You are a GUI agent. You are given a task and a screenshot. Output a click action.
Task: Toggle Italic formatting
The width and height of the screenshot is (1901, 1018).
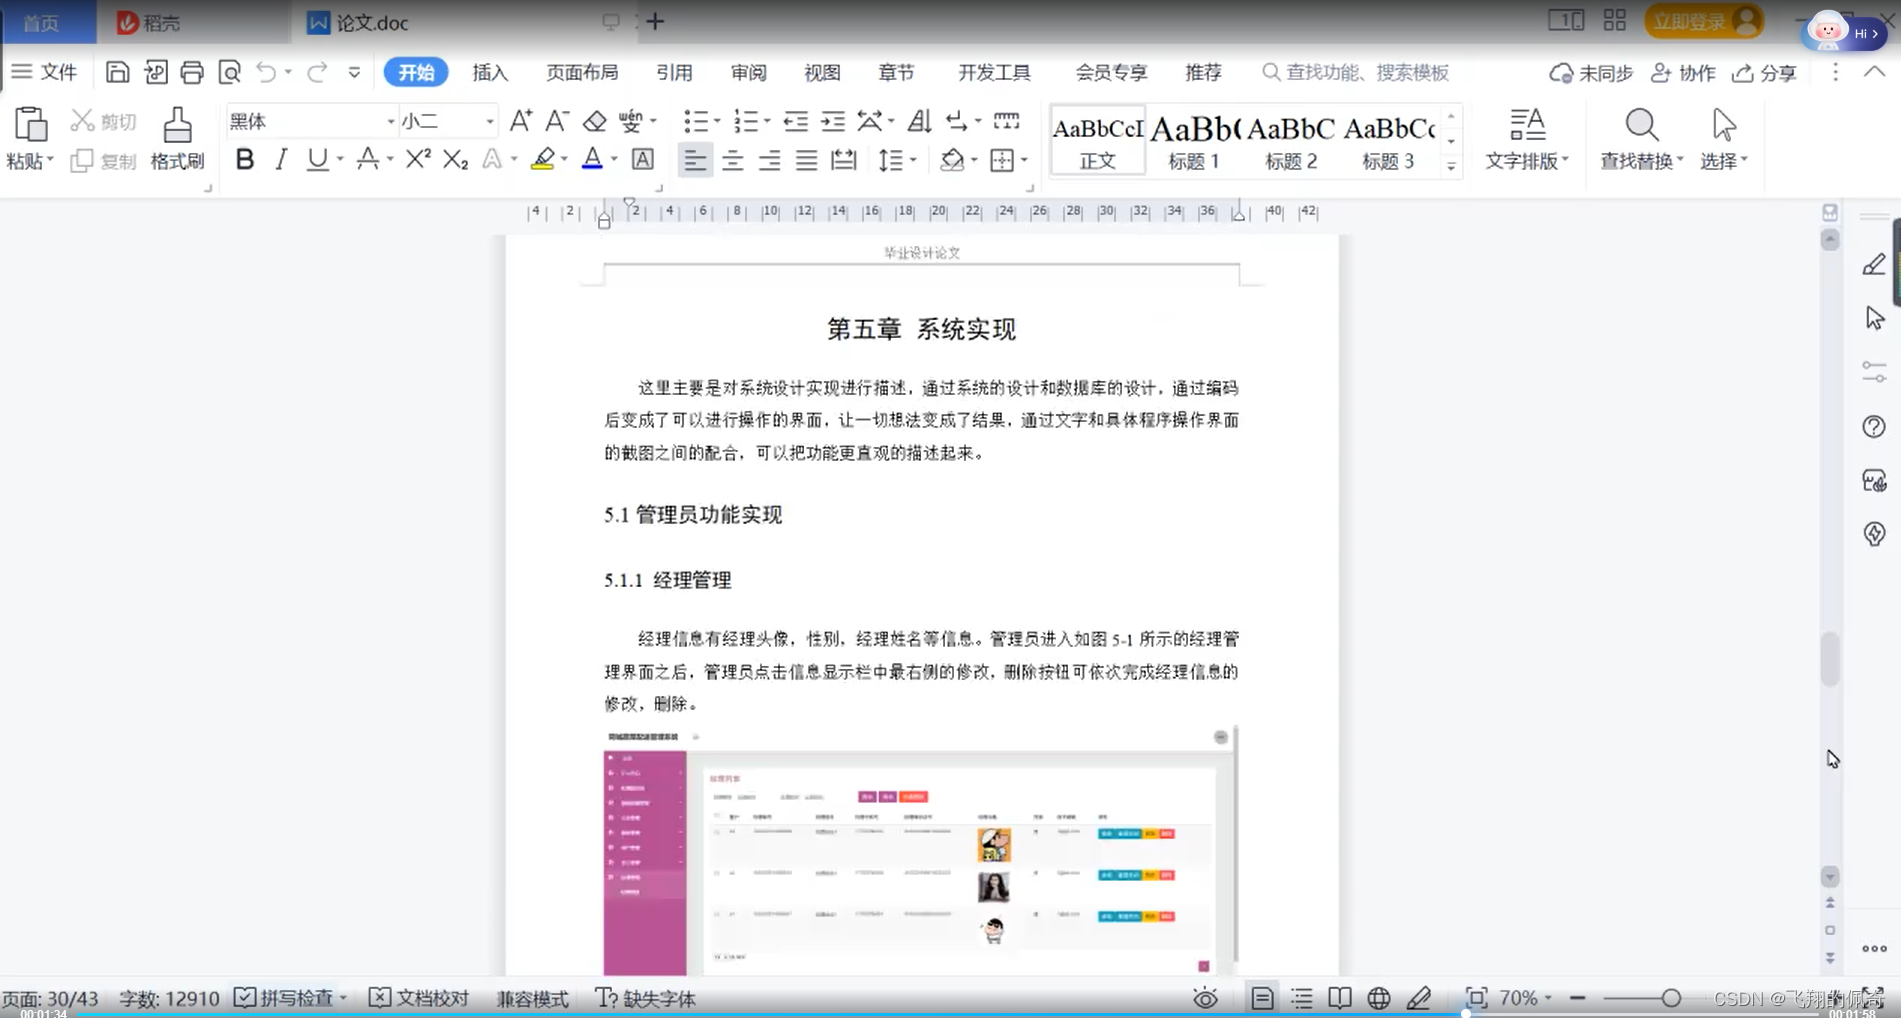(281, 159)
